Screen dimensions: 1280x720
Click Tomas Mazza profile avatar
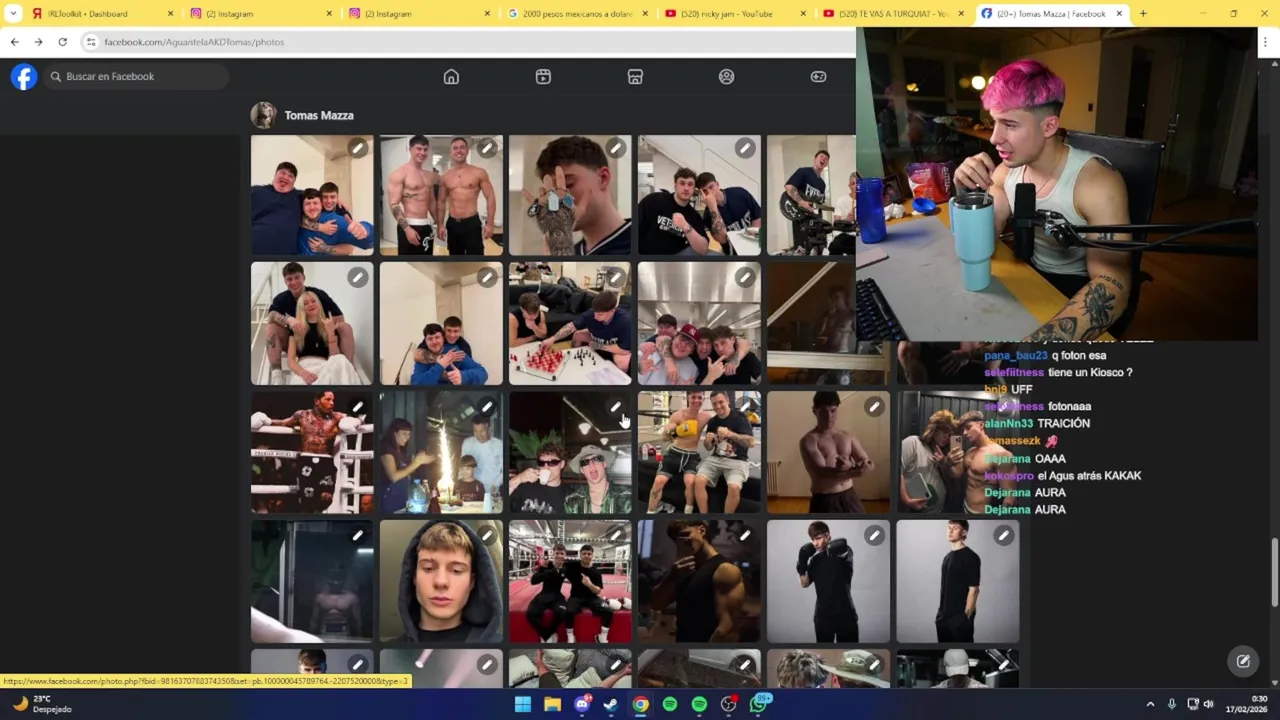point(263,115)
